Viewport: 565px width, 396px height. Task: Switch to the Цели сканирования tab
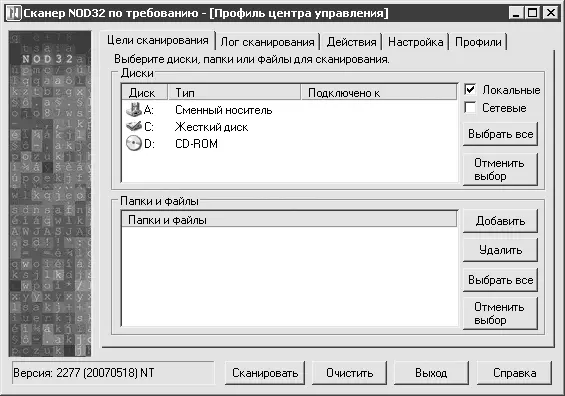[157, 40]
